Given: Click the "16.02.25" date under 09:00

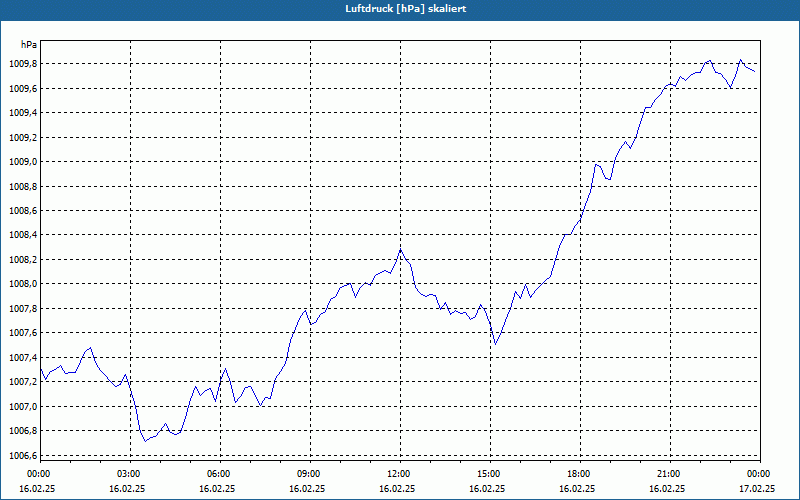Looking at the screenshot, I should coord(307,488).
